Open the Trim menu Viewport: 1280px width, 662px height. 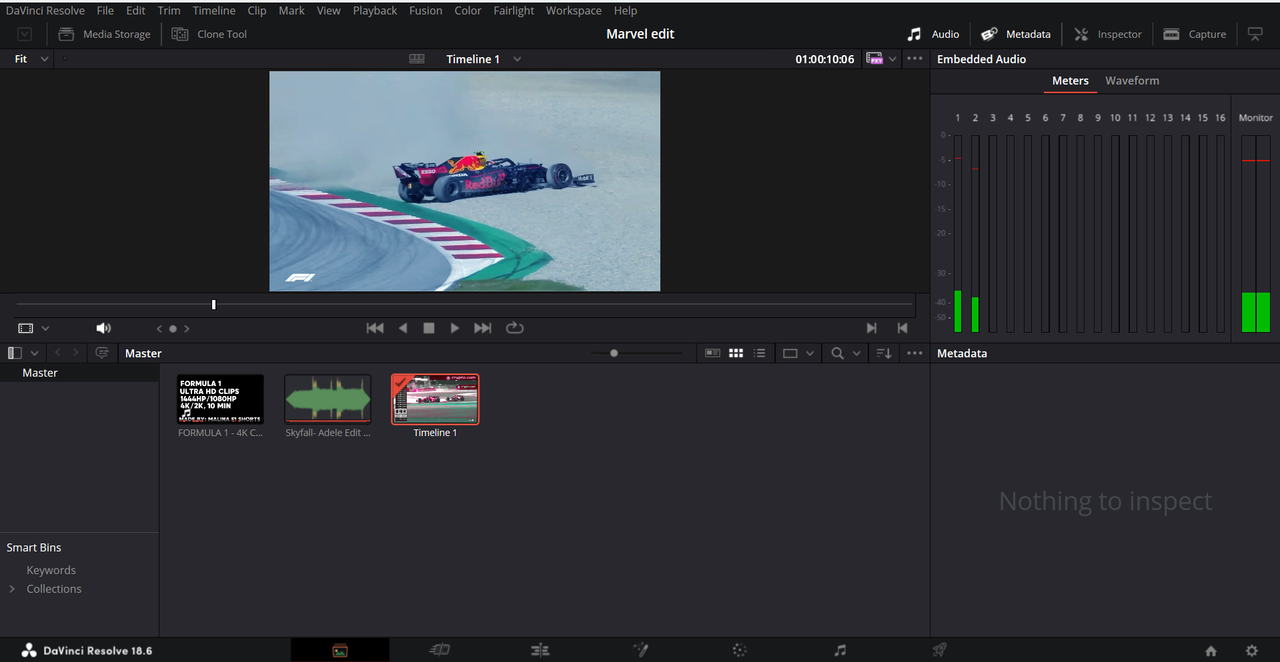(x=169, y=10)
